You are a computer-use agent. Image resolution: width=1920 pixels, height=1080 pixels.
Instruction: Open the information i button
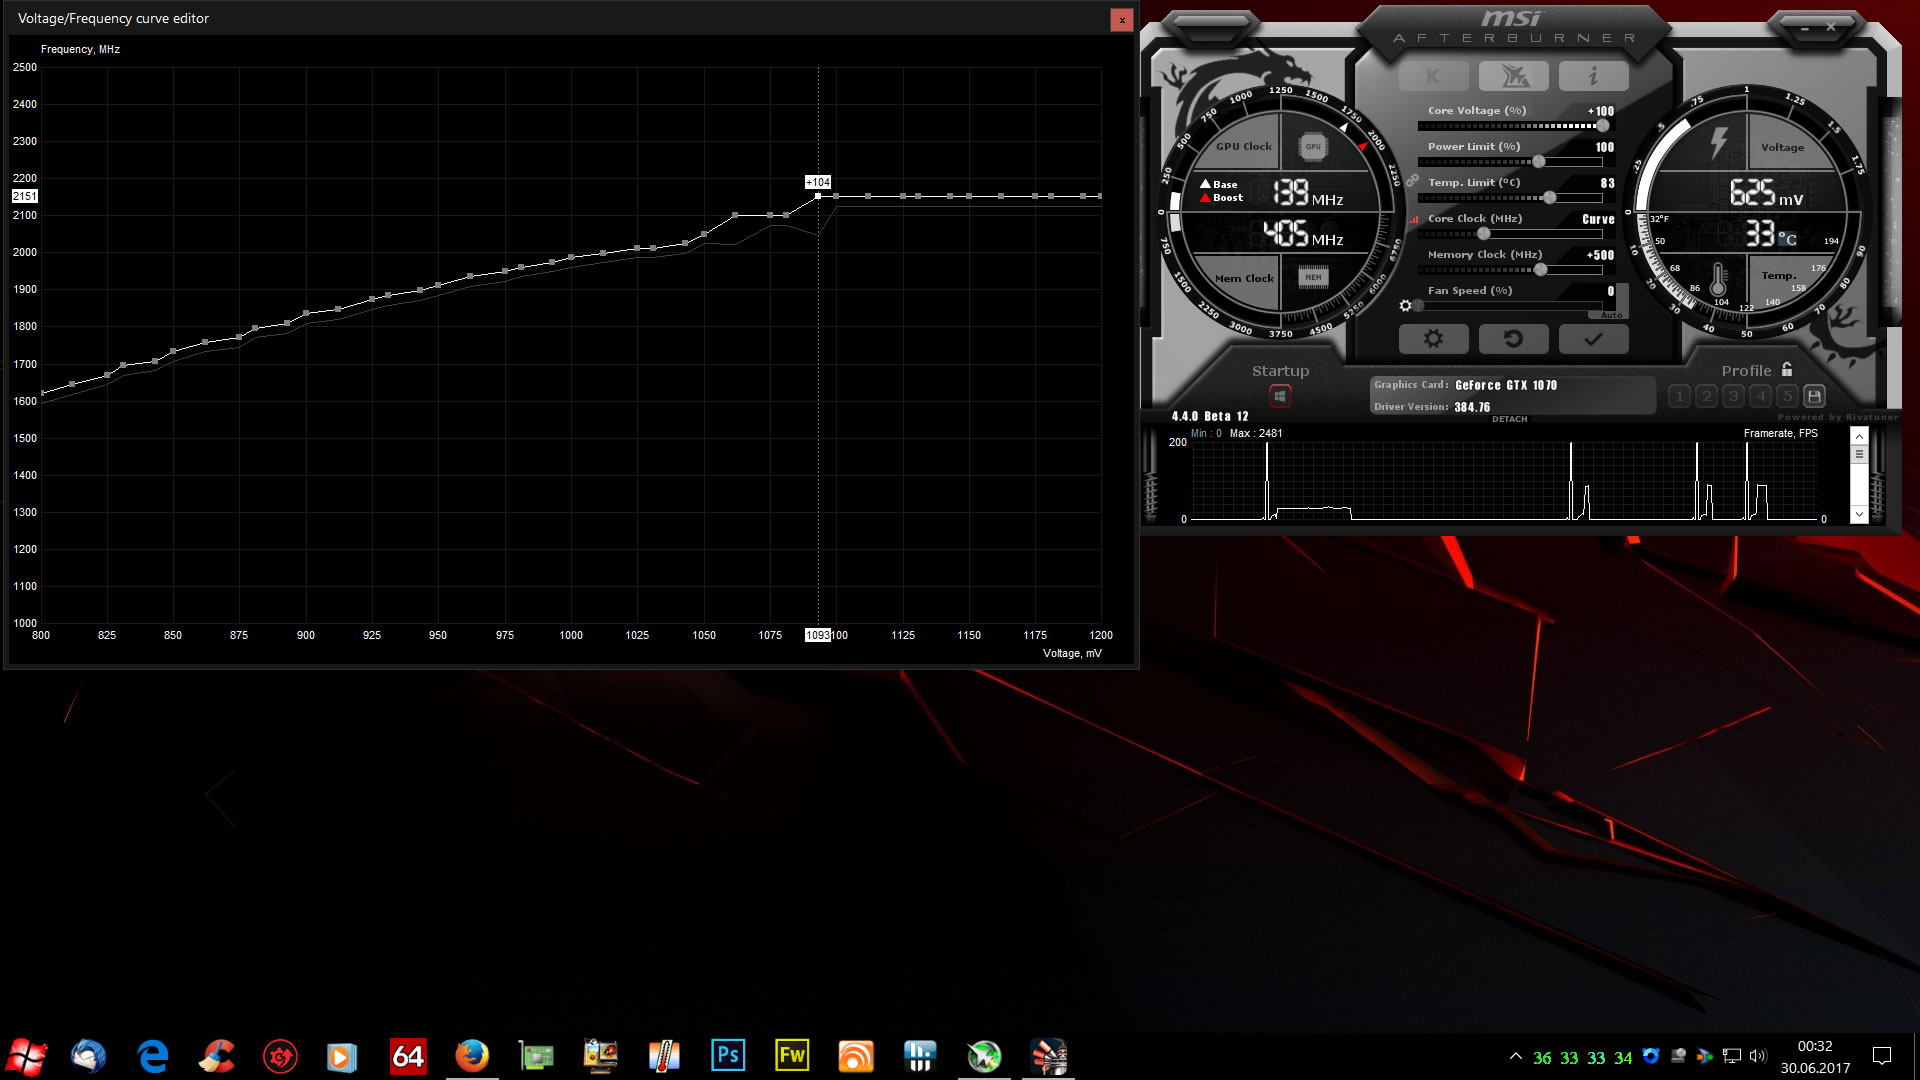[x=1593, y=76]
